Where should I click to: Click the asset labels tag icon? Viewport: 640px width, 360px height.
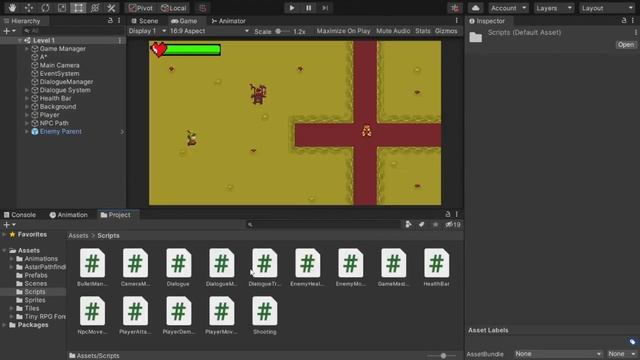coord(632,342)
